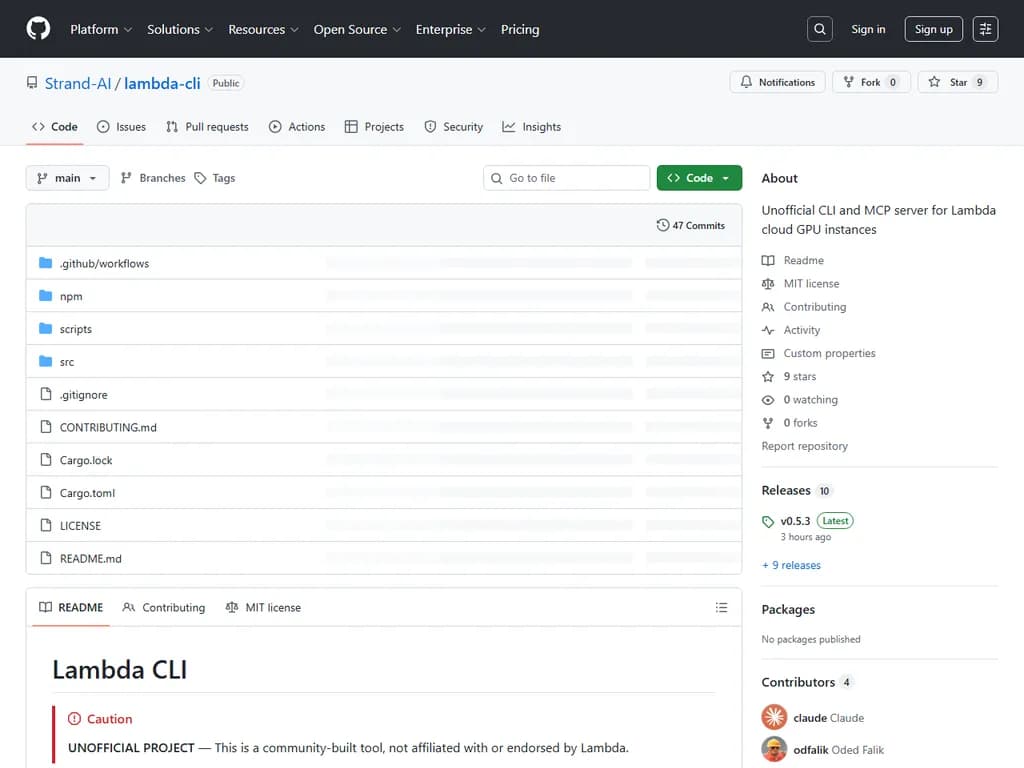Fork the repository
The width and height of the screenshot is (1024, 768).
[870, 82]
